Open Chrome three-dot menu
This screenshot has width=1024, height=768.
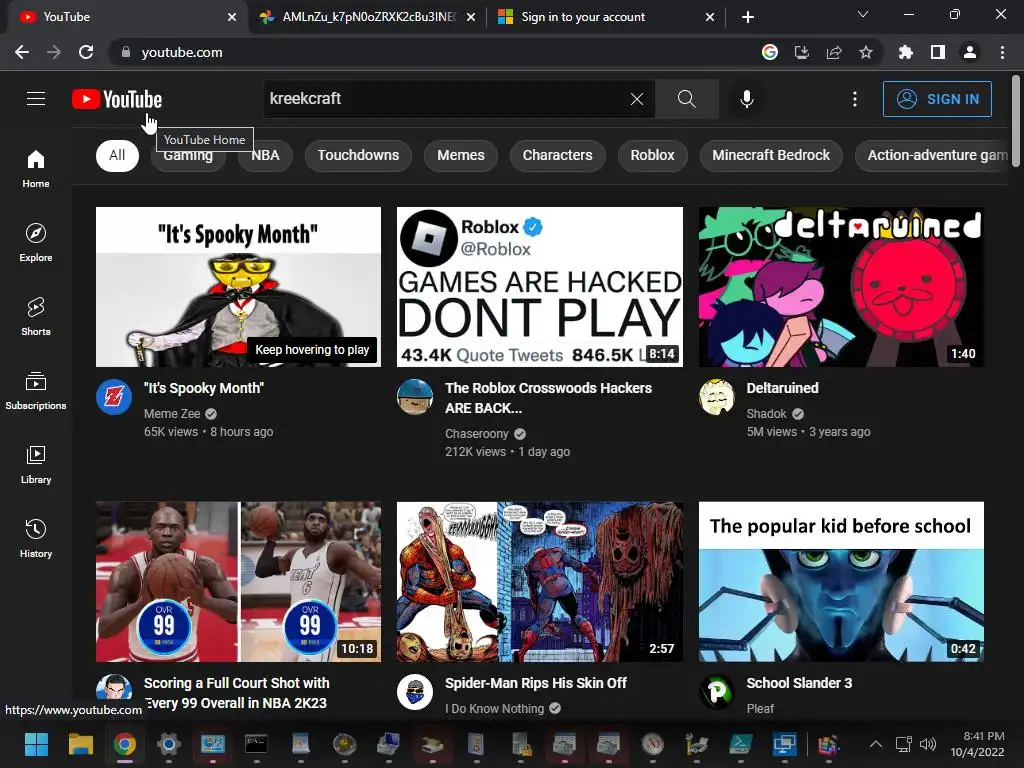coord(1002,52)
